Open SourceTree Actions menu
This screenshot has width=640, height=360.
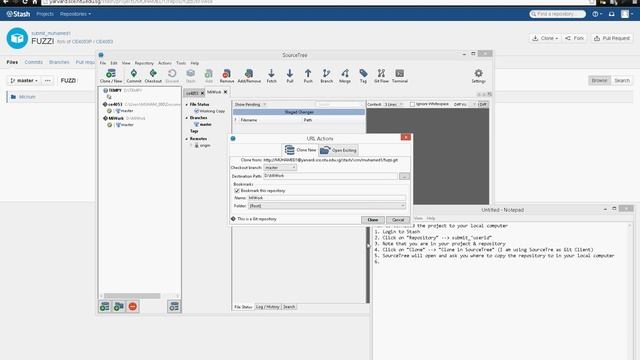coord(165,63)
